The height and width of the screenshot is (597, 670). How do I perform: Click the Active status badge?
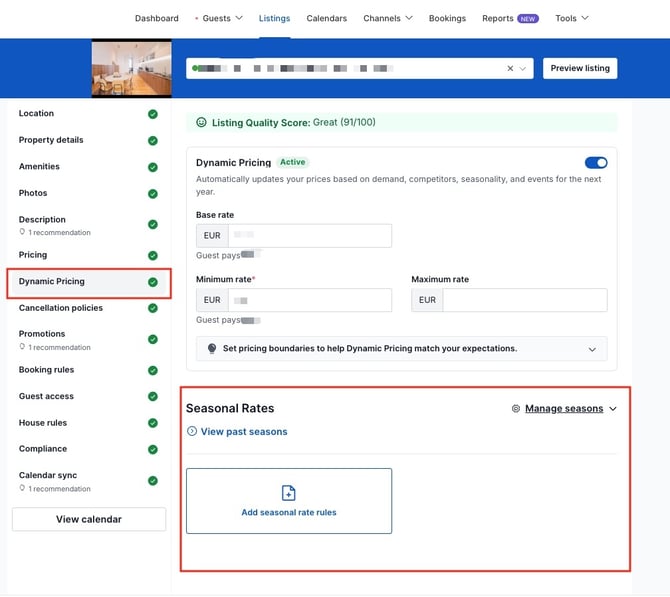point(293,162)
